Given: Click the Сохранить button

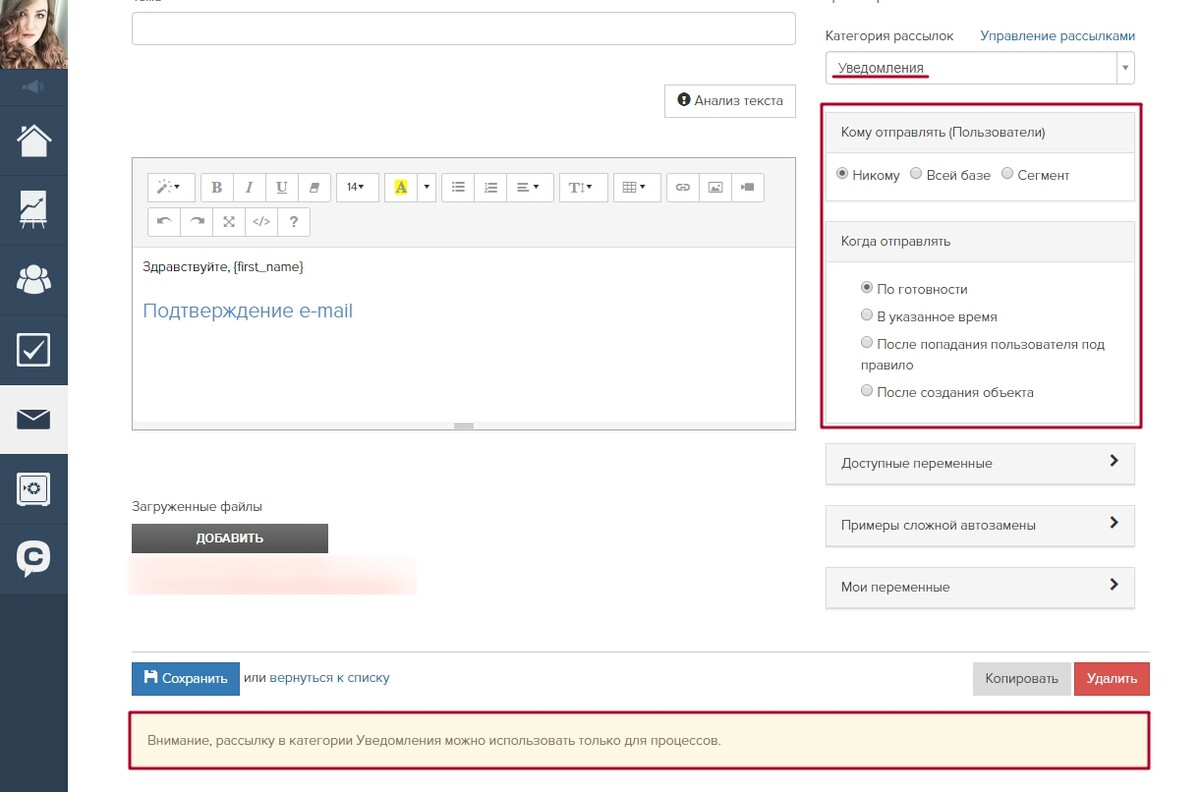Looking at the screenshot, I should (186, 678).
